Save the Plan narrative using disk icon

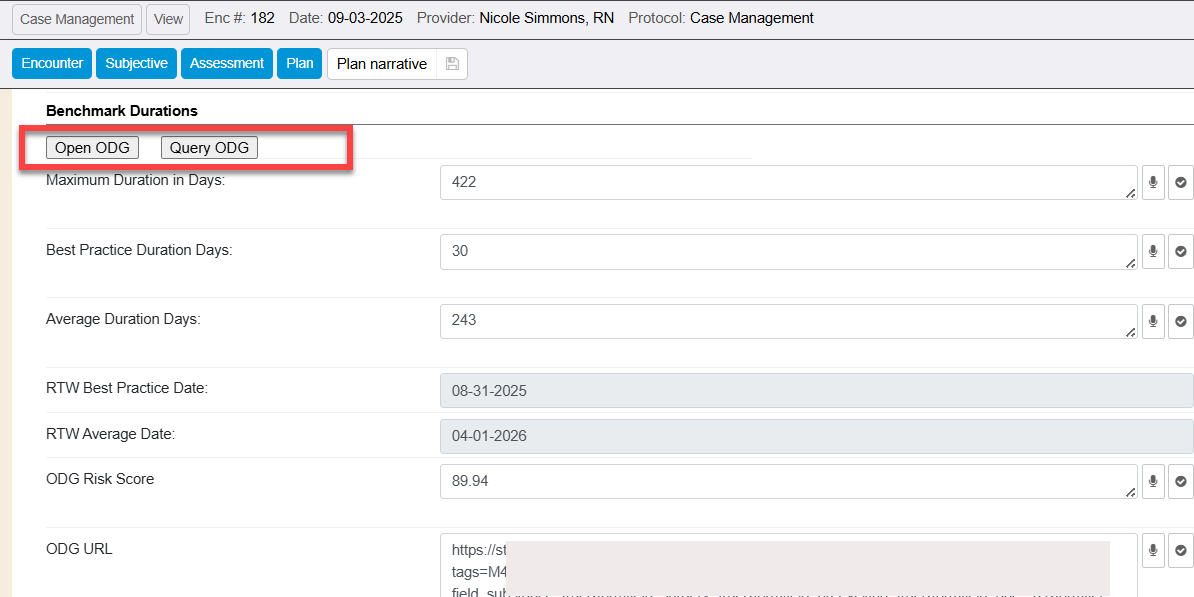coord(452,64)
